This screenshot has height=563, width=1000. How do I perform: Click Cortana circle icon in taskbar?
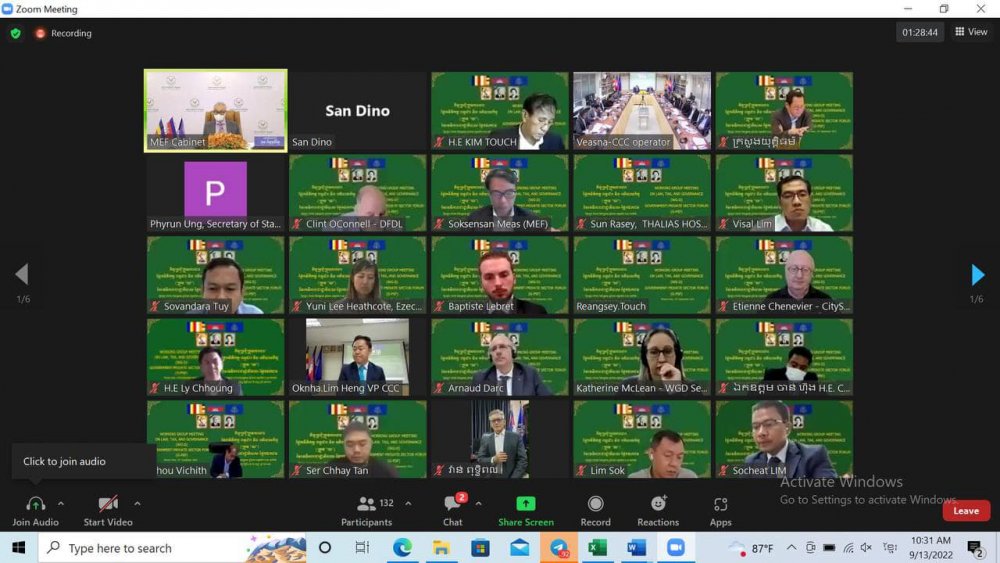pyautogui.click(x=325, y=548)
